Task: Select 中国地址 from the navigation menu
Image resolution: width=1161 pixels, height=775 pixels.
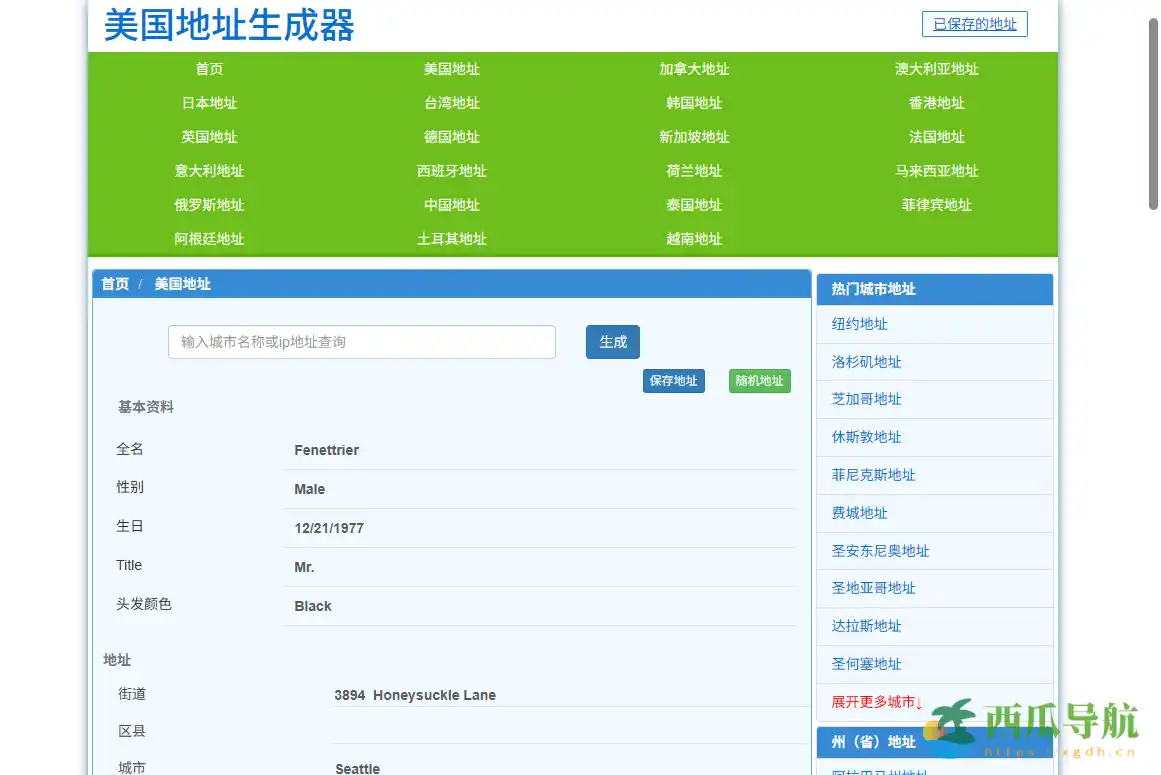Action: (452, 205)
